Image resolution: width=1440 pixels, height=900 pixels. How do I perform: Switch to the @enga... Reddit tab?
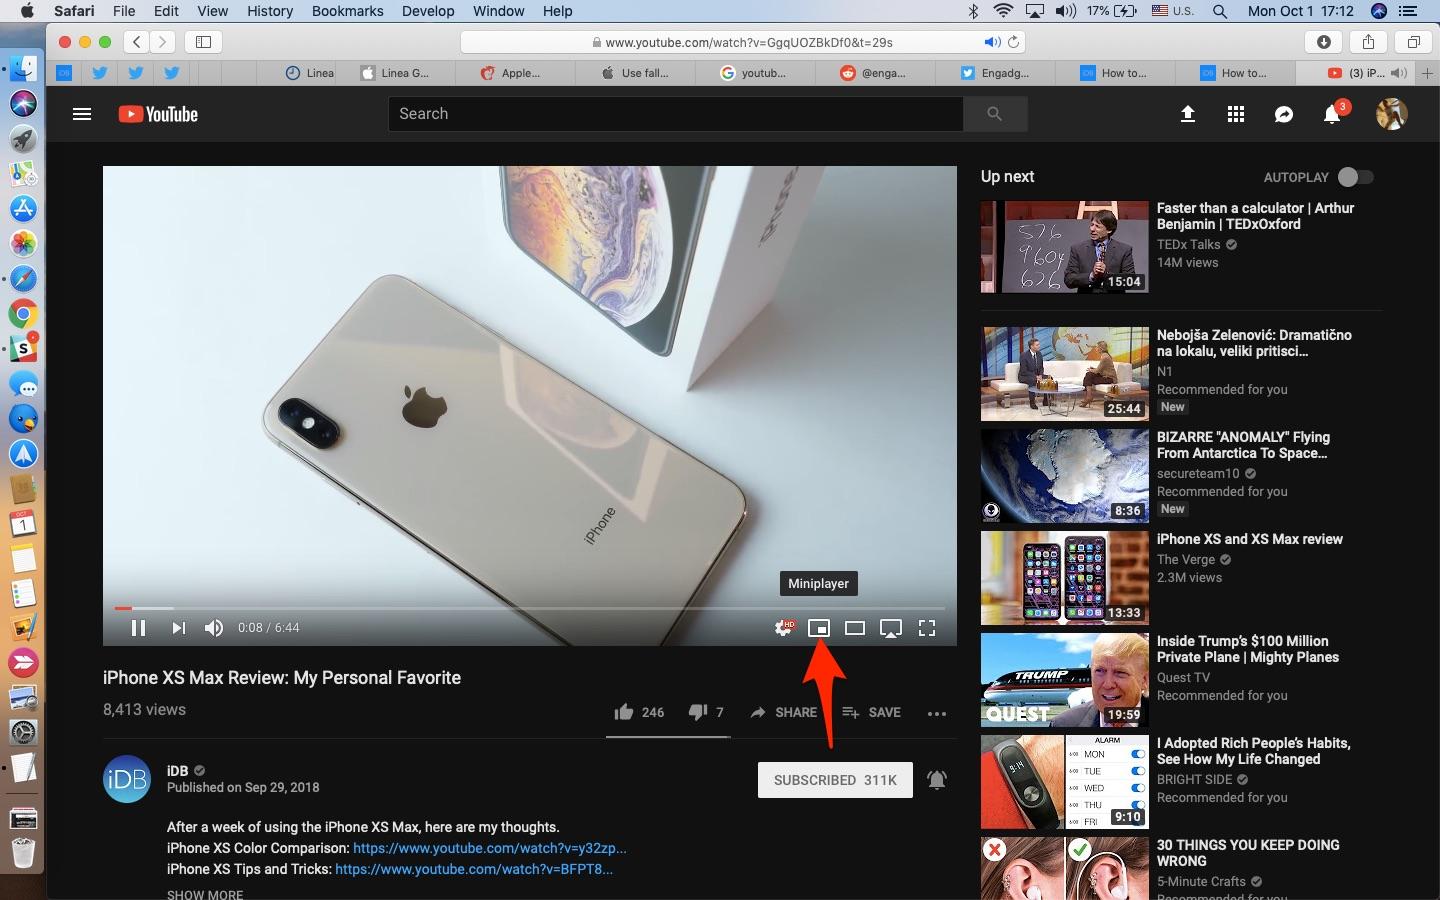tap(873, 73)
